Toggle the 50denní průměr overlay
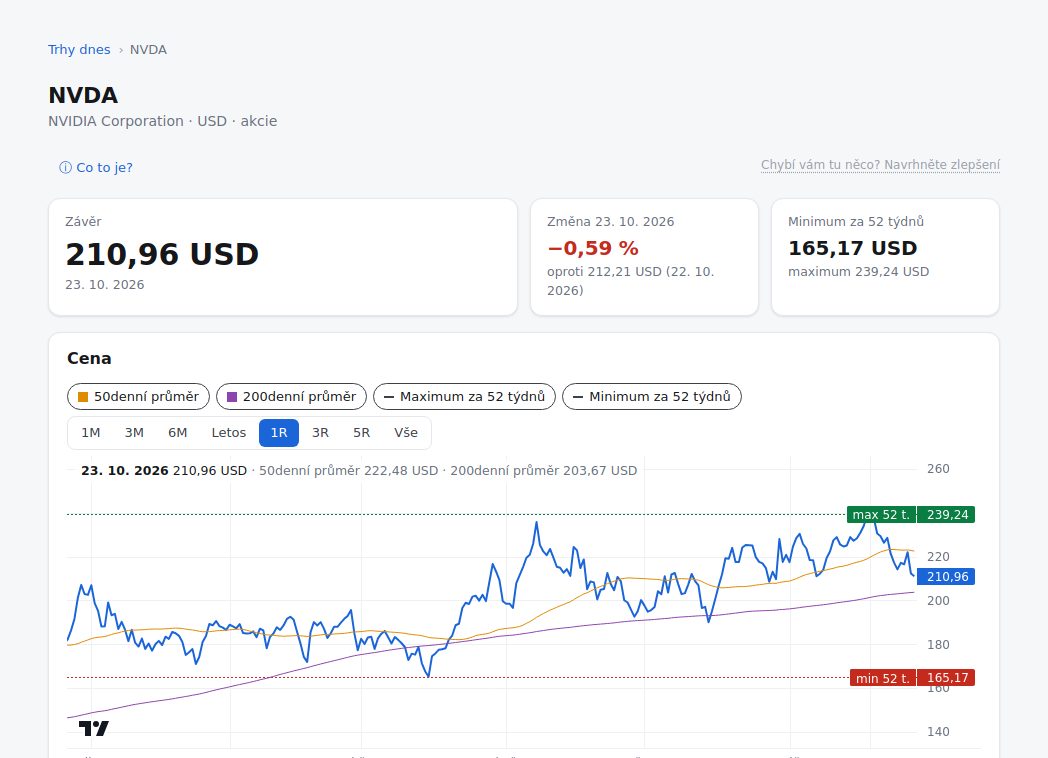 coord(138,396)
